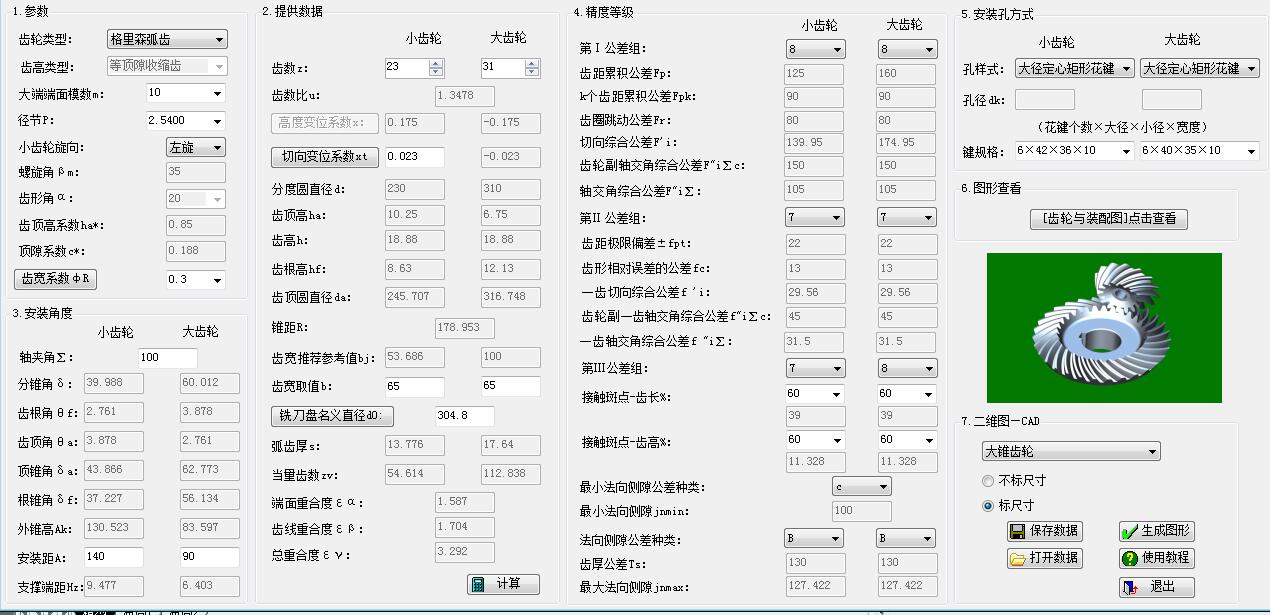Click the folder icon 打开数据 button
Viewport: 1270px width, 615px height.
1044,558
